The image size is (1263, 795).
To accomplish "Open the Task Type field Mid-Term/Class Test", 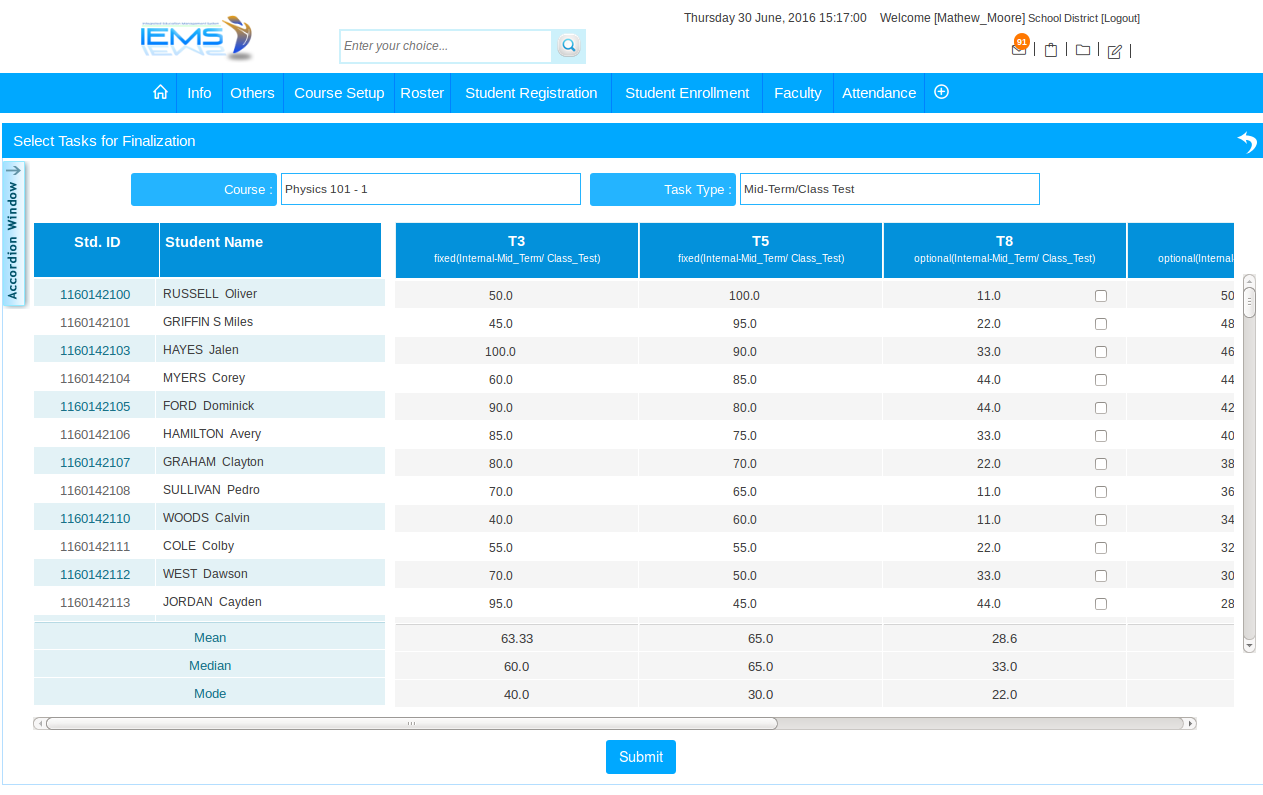I will (890, 189).
